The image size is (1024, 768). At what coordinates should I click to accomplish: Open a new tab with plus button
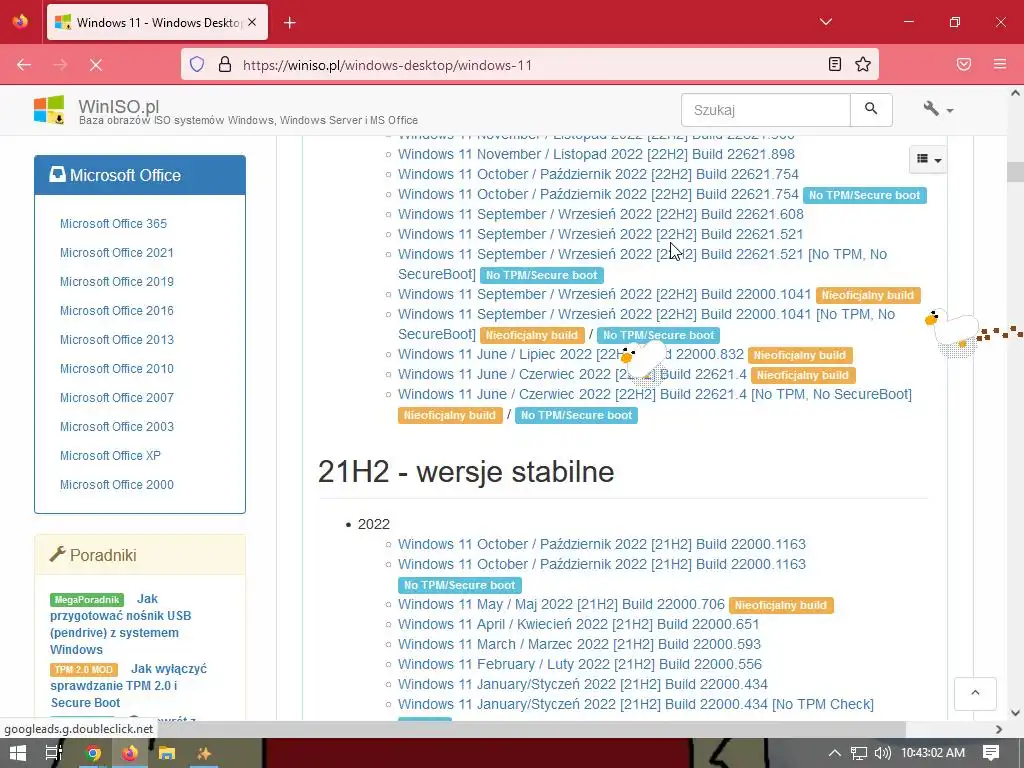coord(290,23)
